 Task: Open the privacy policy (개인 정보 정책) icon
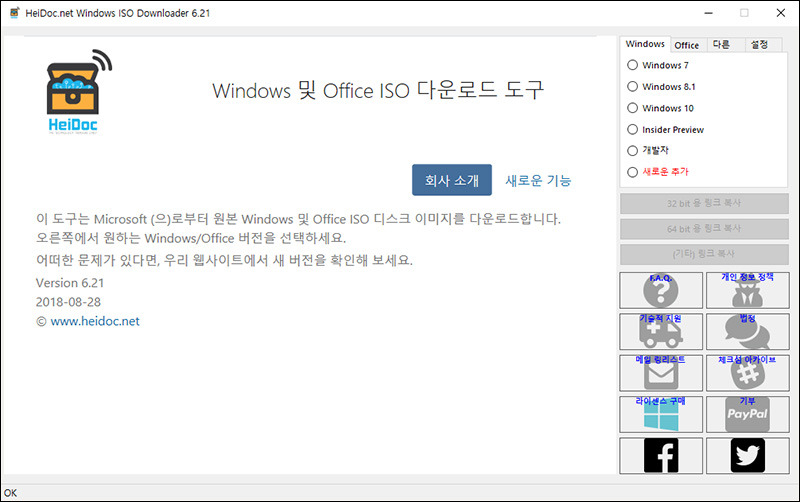(x=747, y=290)
